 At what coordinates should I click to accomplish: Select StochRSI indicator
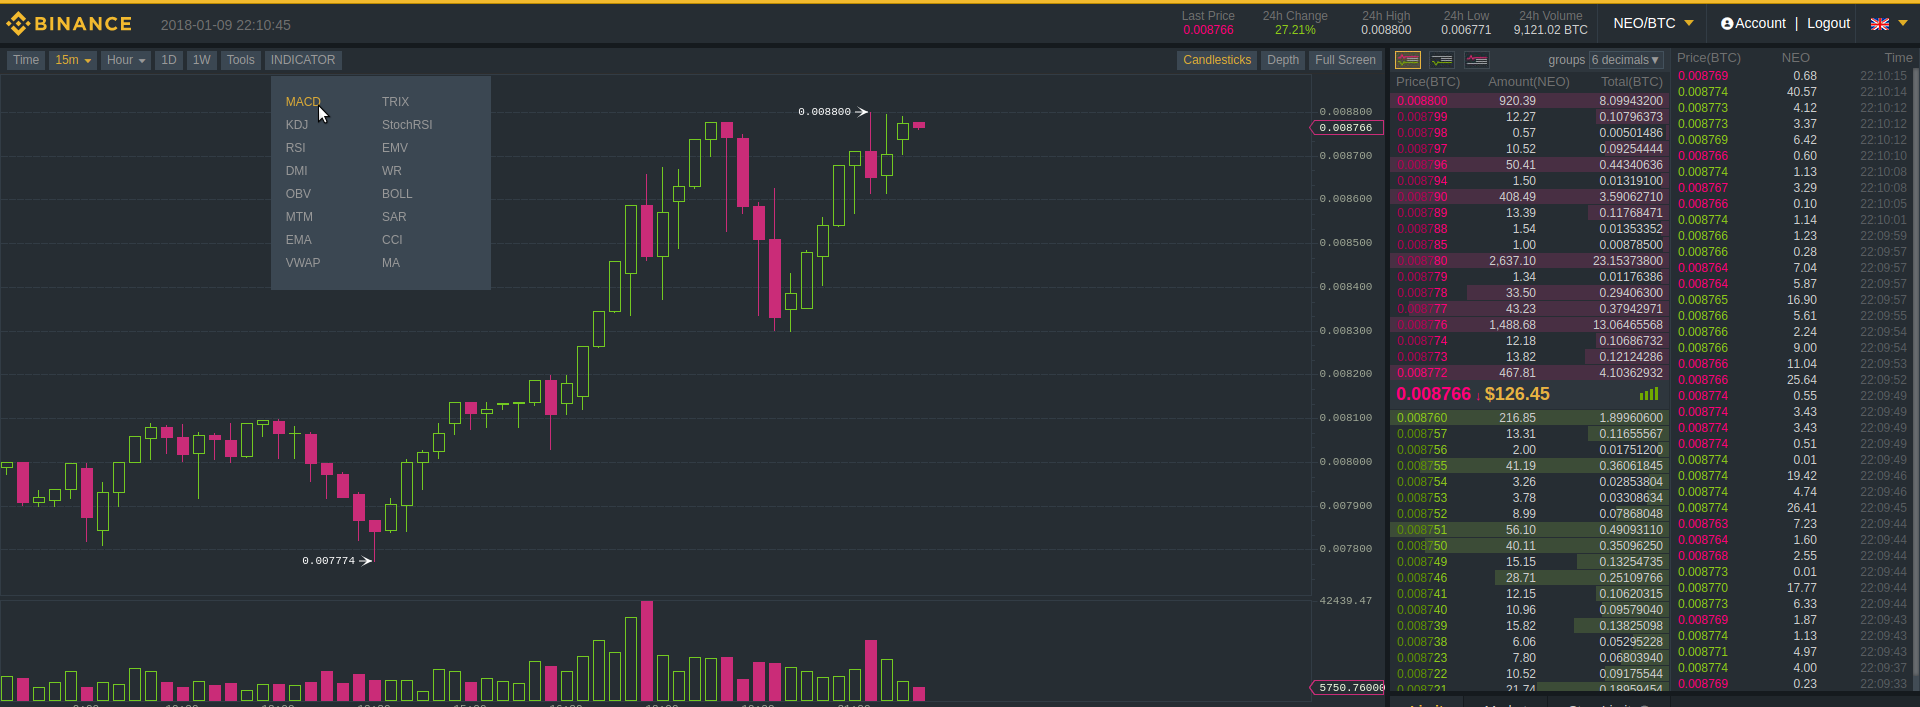[407, 125]
